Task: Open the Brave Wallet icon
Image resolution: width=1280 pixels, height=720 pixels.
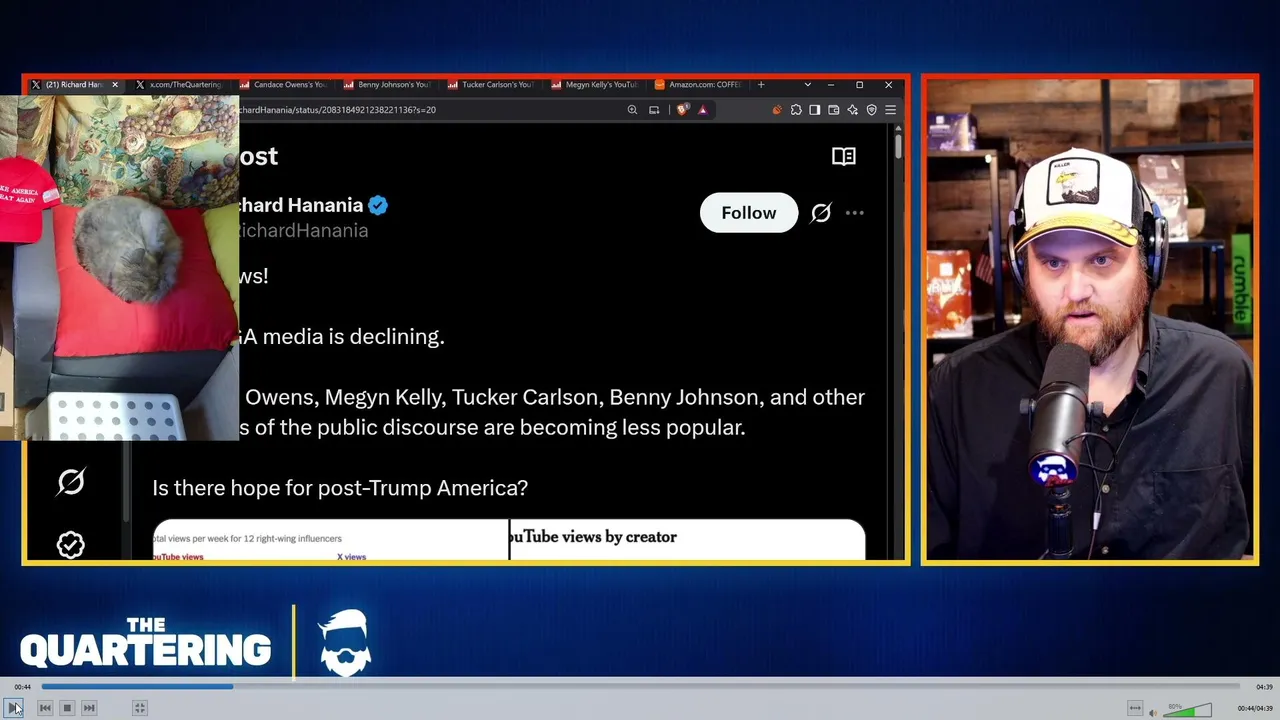Action: 834,110
